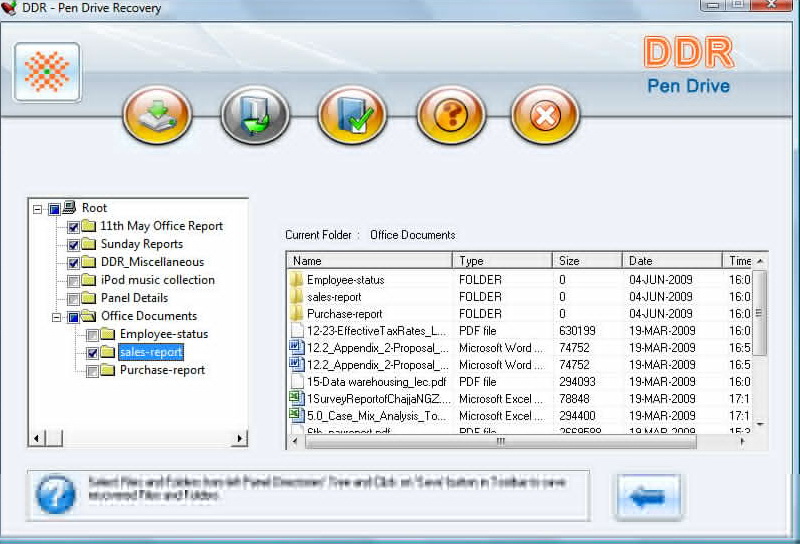Sort file list by Name column header
This screenshot has width=800, height=544.
click(368, 261)
